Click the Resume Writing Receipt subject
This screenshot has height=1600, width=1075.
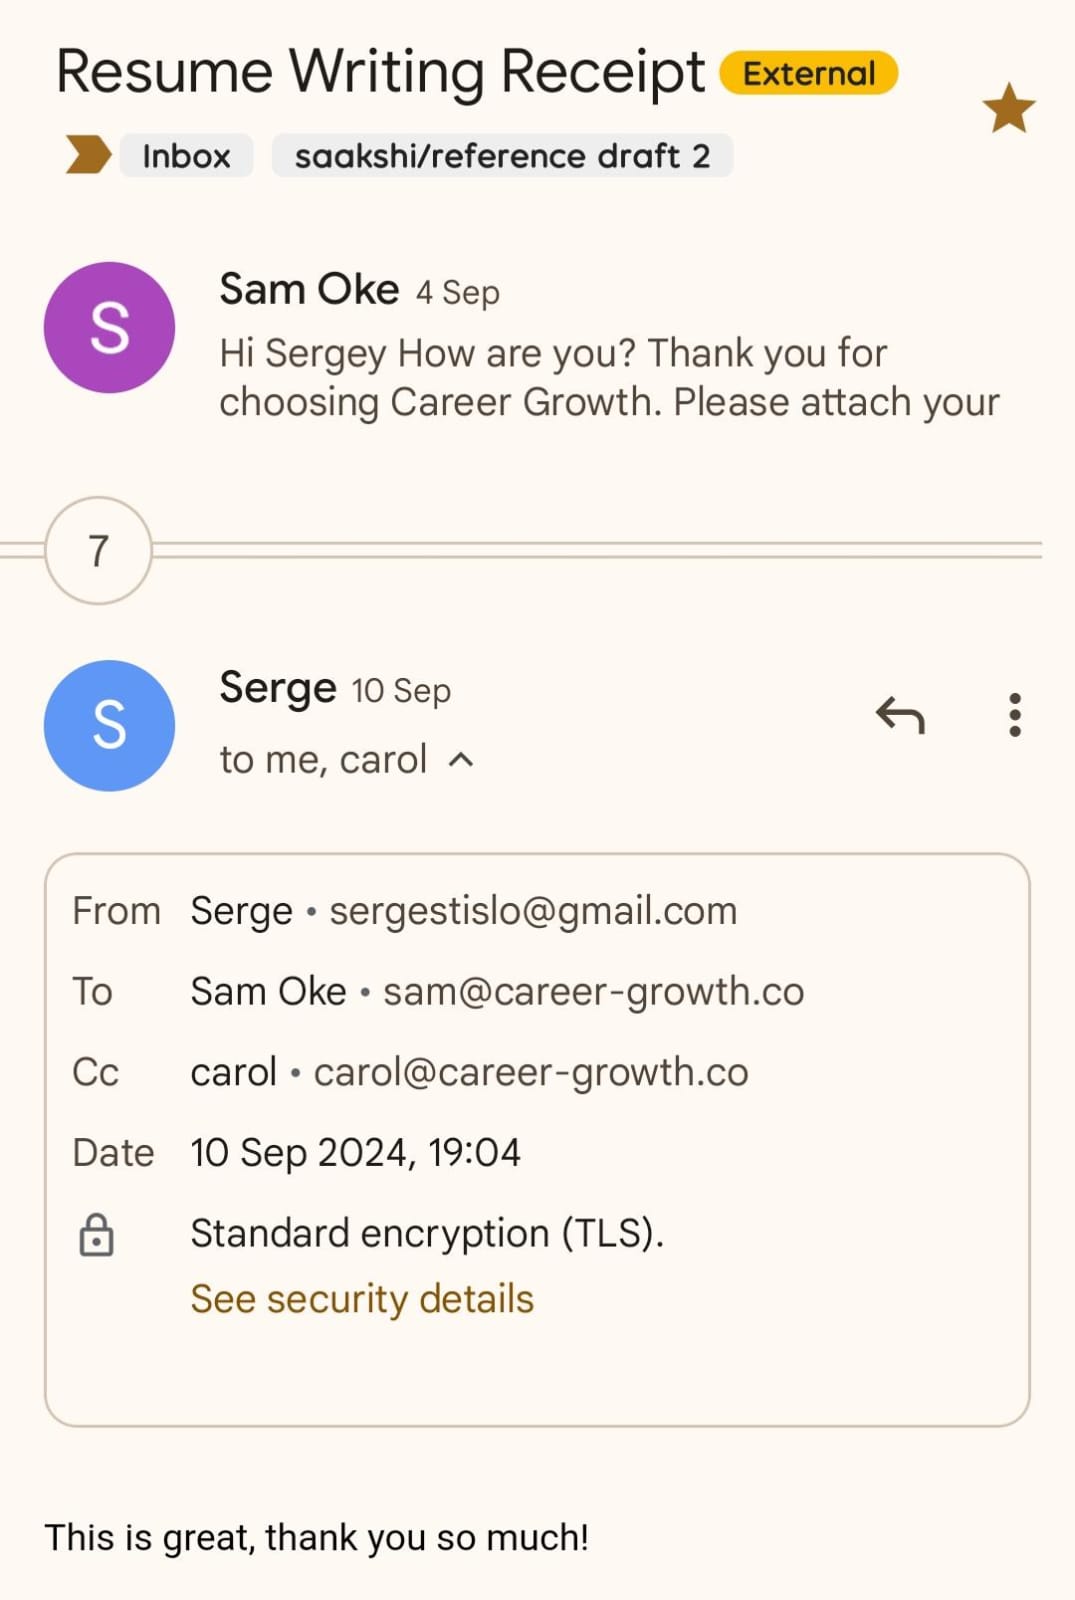tap(380, 72)
